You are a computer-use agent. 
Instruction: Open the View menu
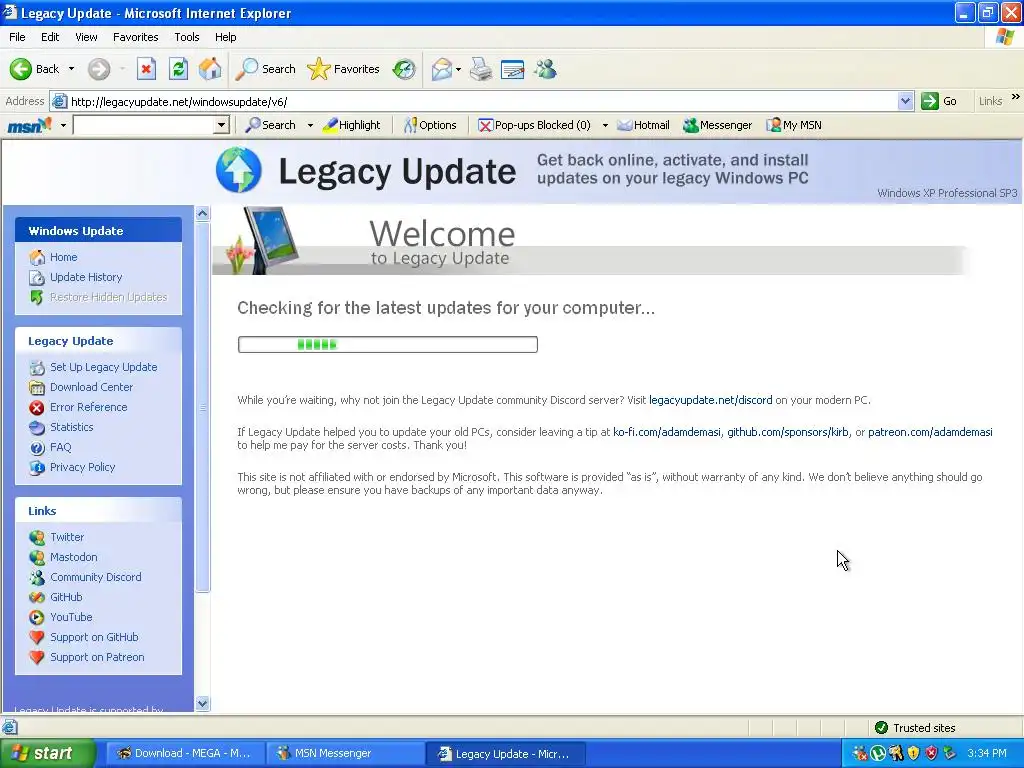pos(86,37)
